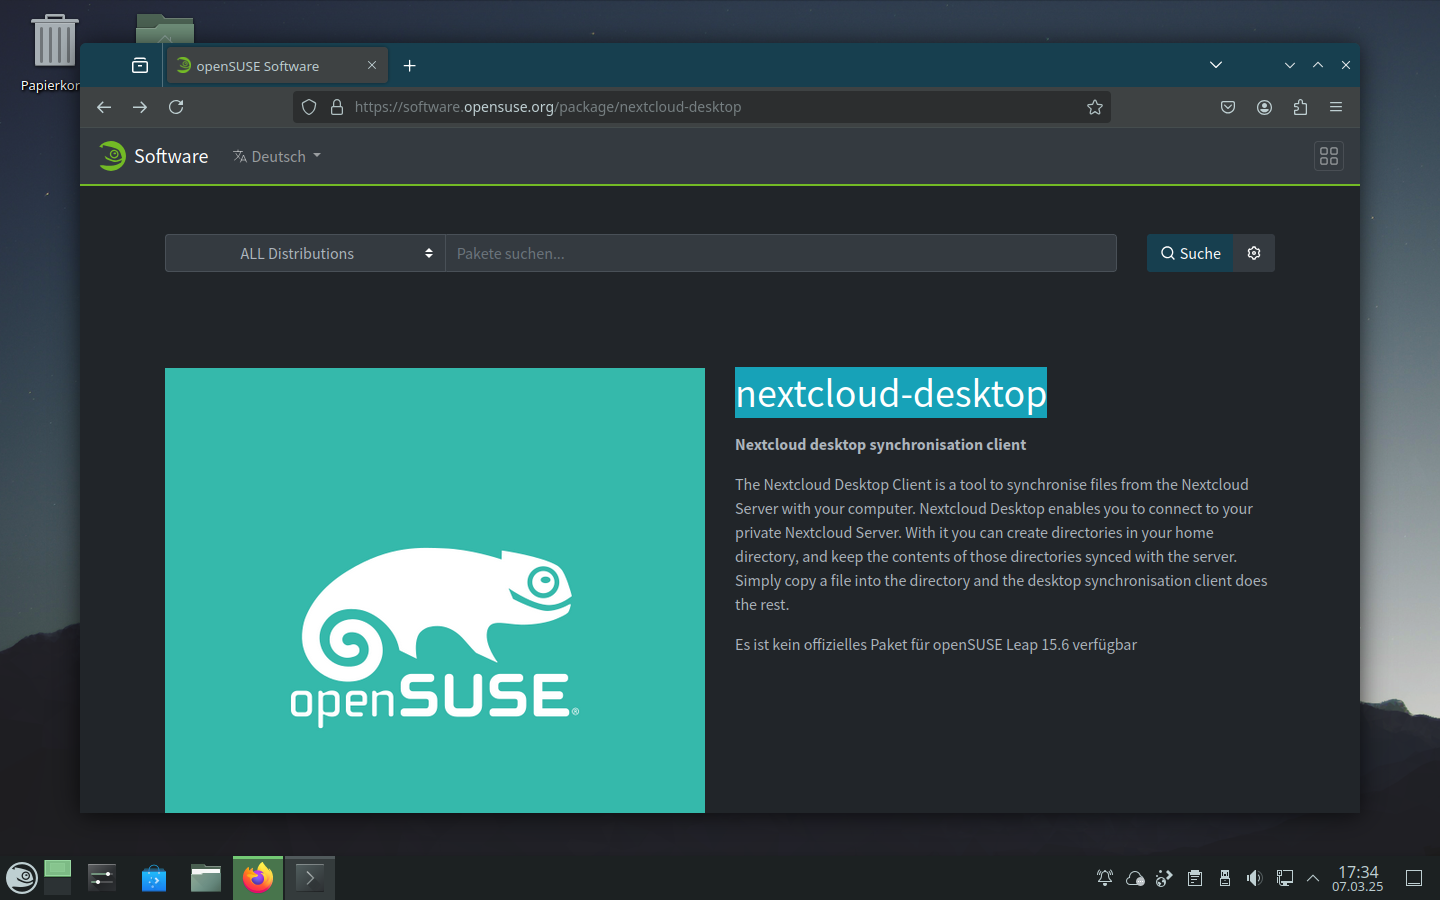The height and width of the screenshot is (900, 1440).
Task: Open the Firefox account icon
Action: (1264, 107)
